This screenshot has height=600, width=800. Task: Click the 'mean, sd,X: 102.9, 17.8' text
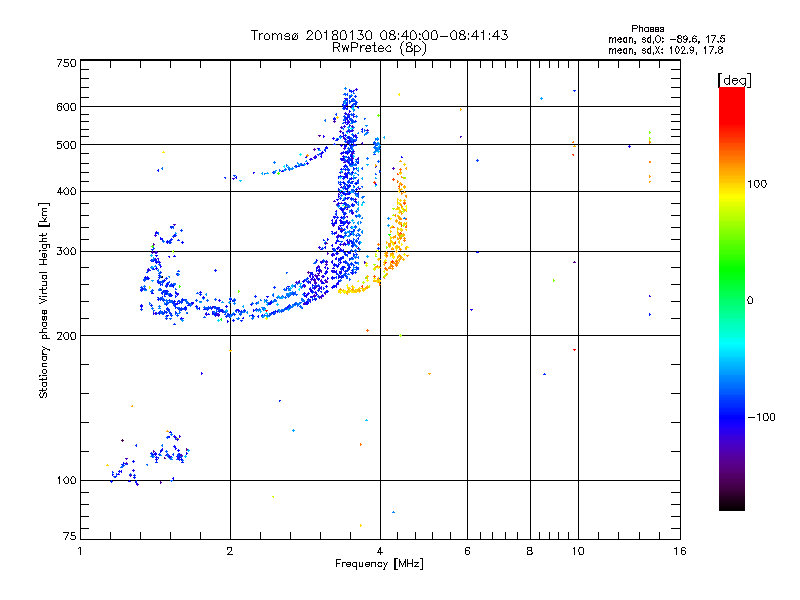[x=665, y=50]
